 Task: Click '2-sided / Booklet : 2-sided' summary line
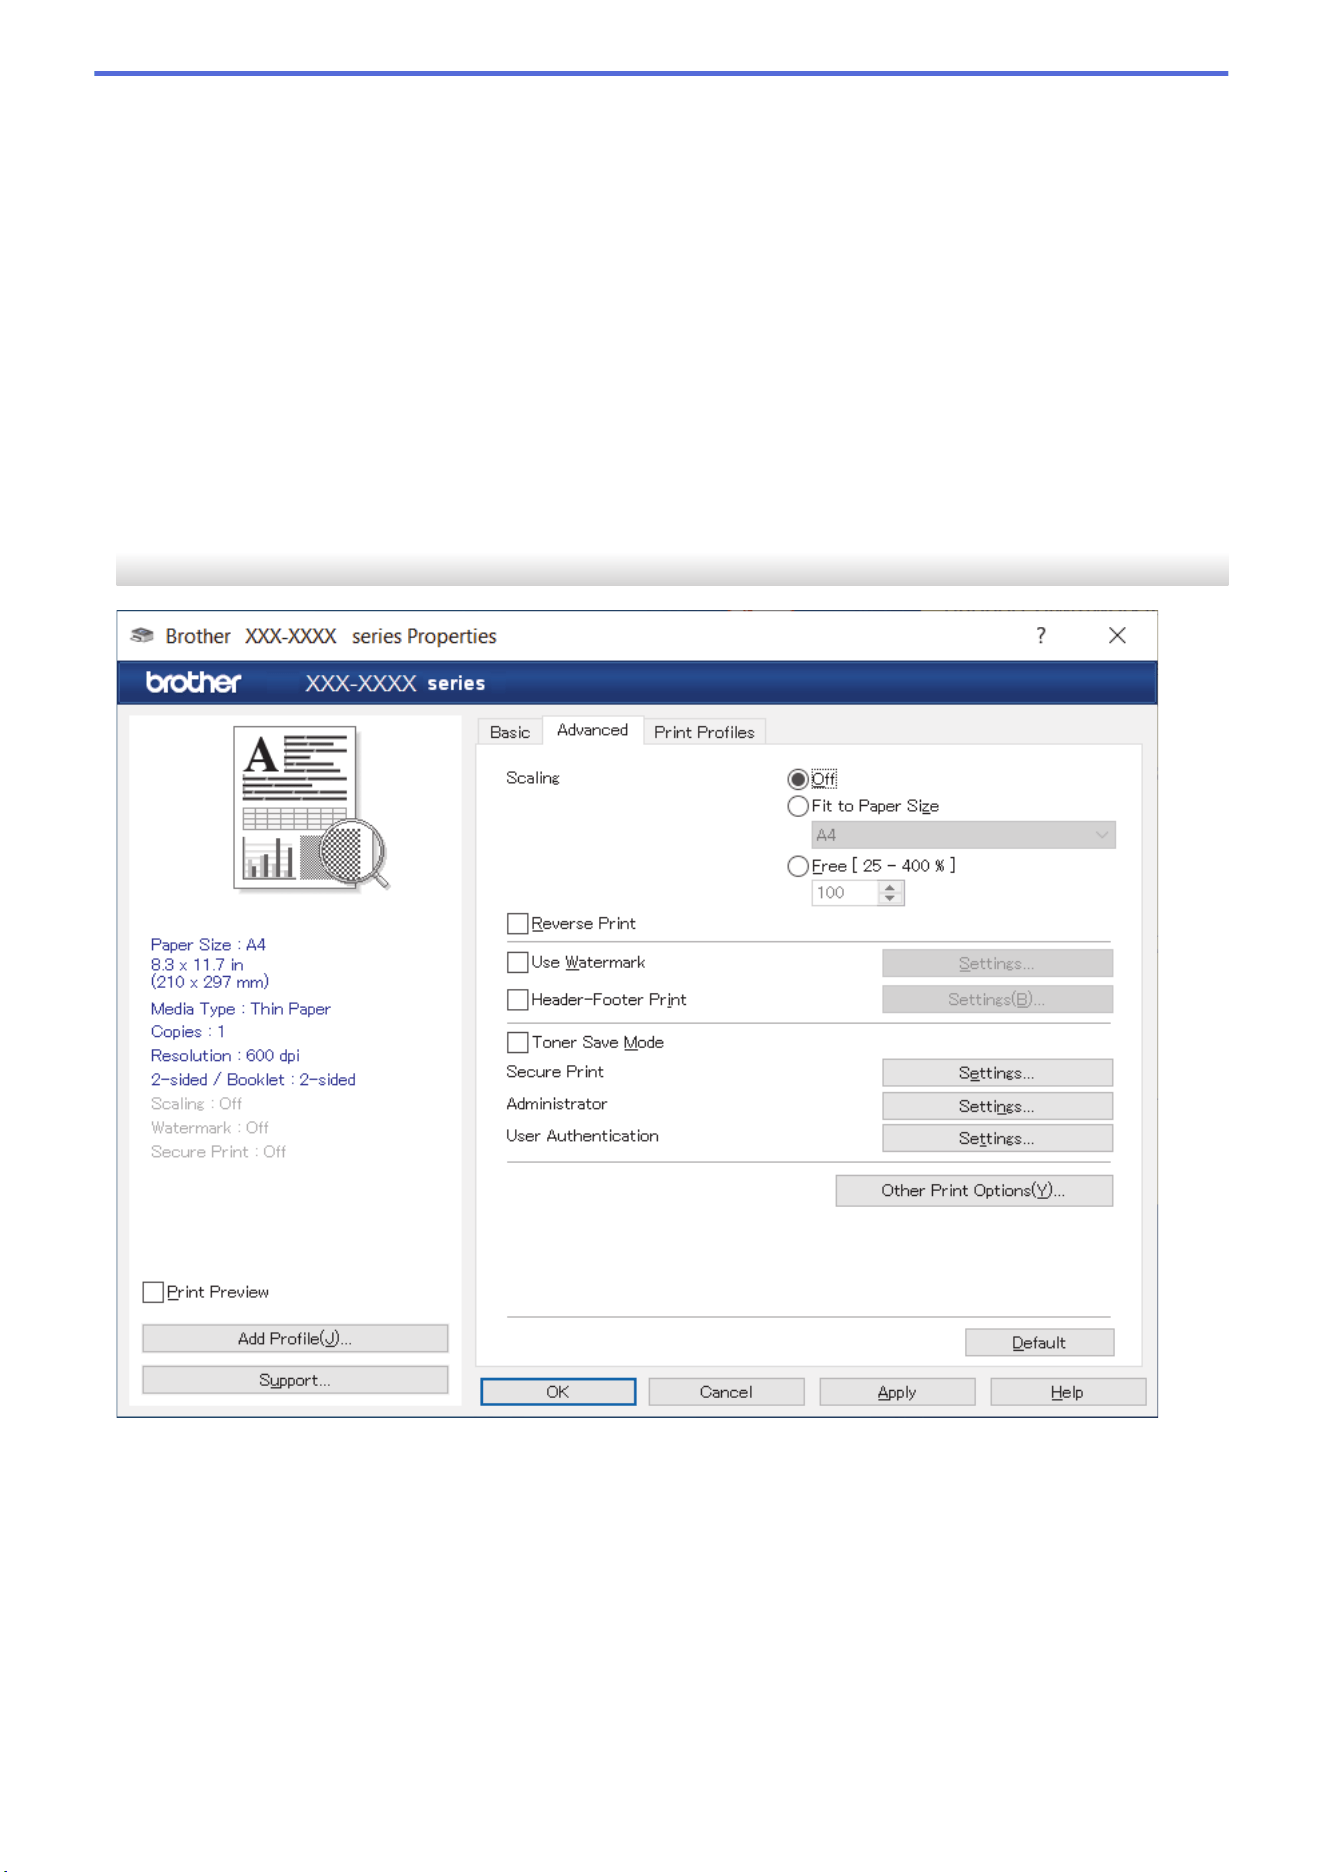click(x=253, y=1080)
